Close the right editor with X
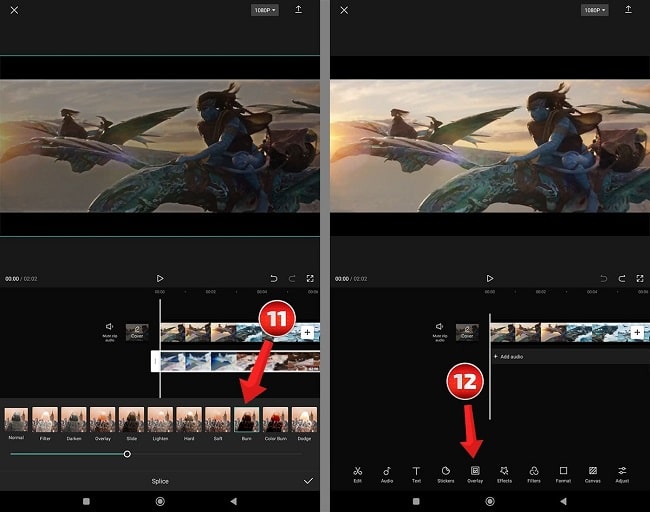This screenshot has height=512, width=650. 344,10
